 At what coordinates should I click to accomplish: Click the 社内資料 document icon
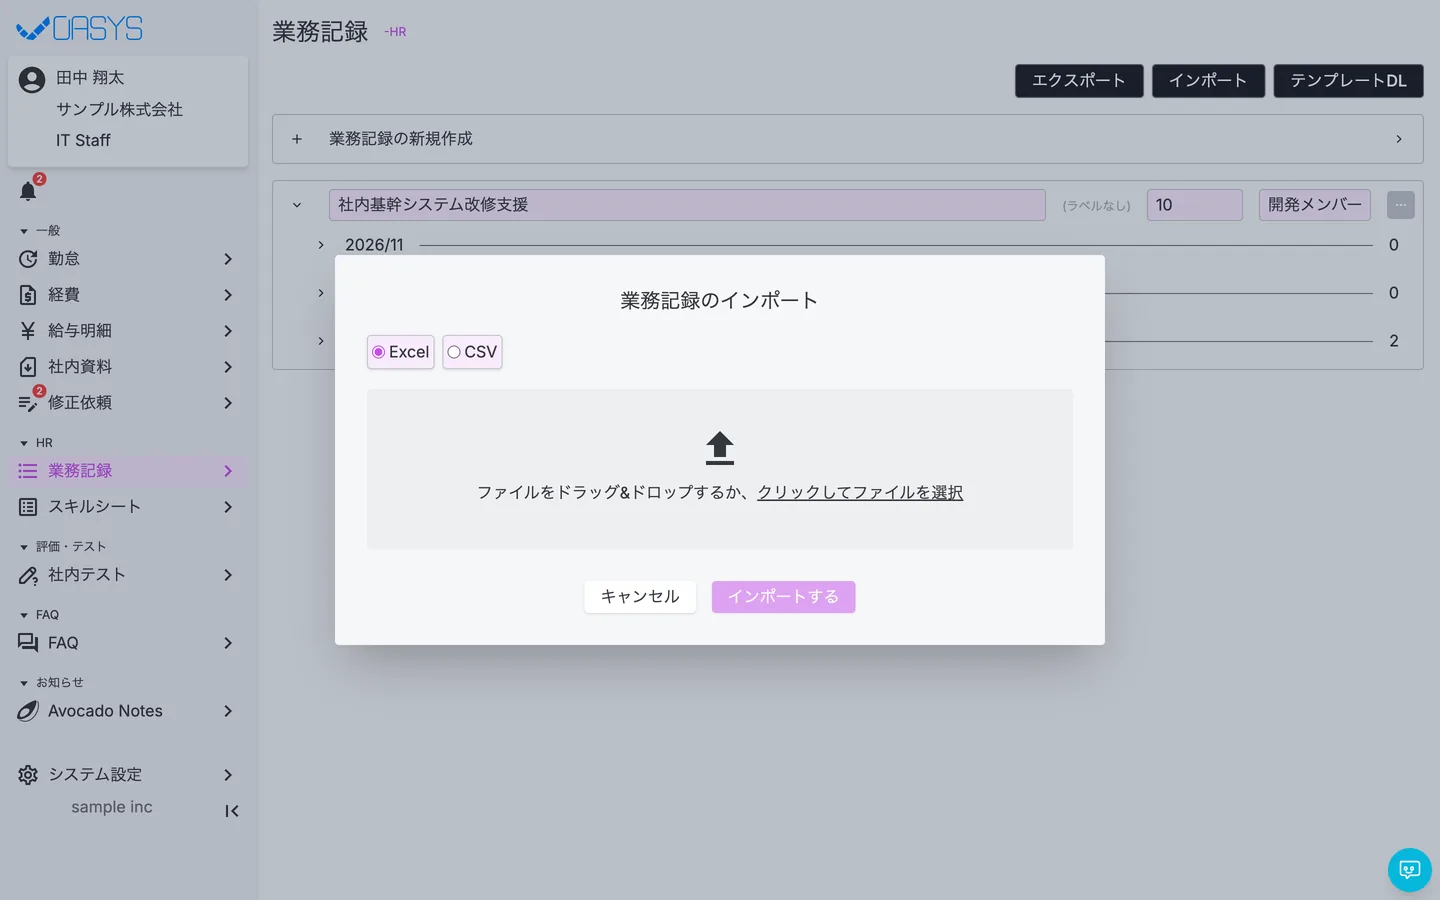click(x=28, y=367)
